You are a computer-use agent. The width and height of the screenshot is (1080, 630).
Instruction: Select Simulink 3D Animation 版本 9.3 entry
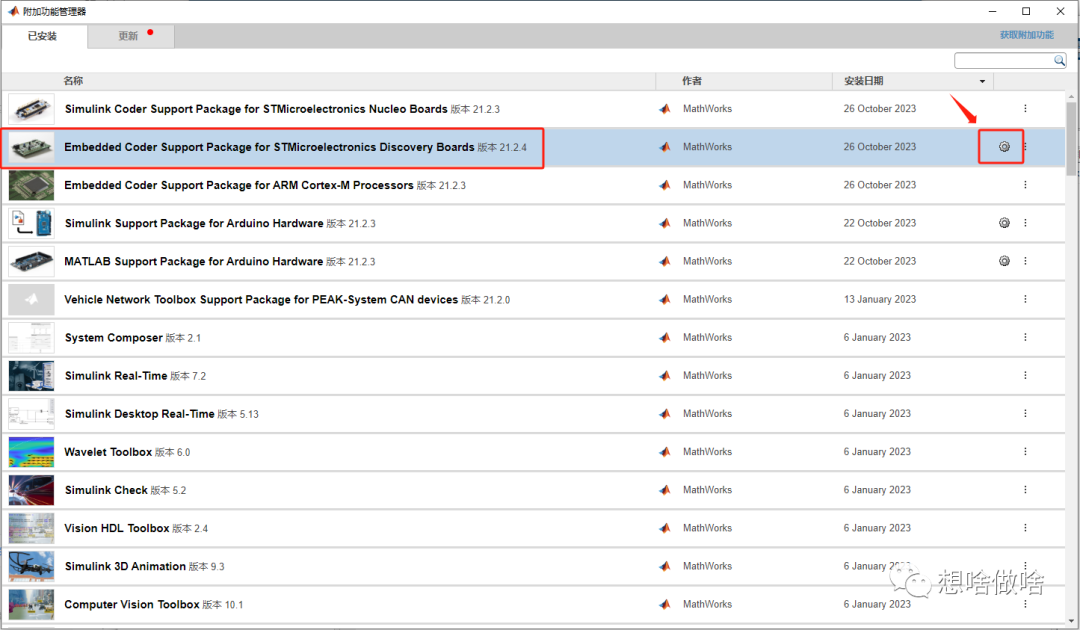click(145, 566)
